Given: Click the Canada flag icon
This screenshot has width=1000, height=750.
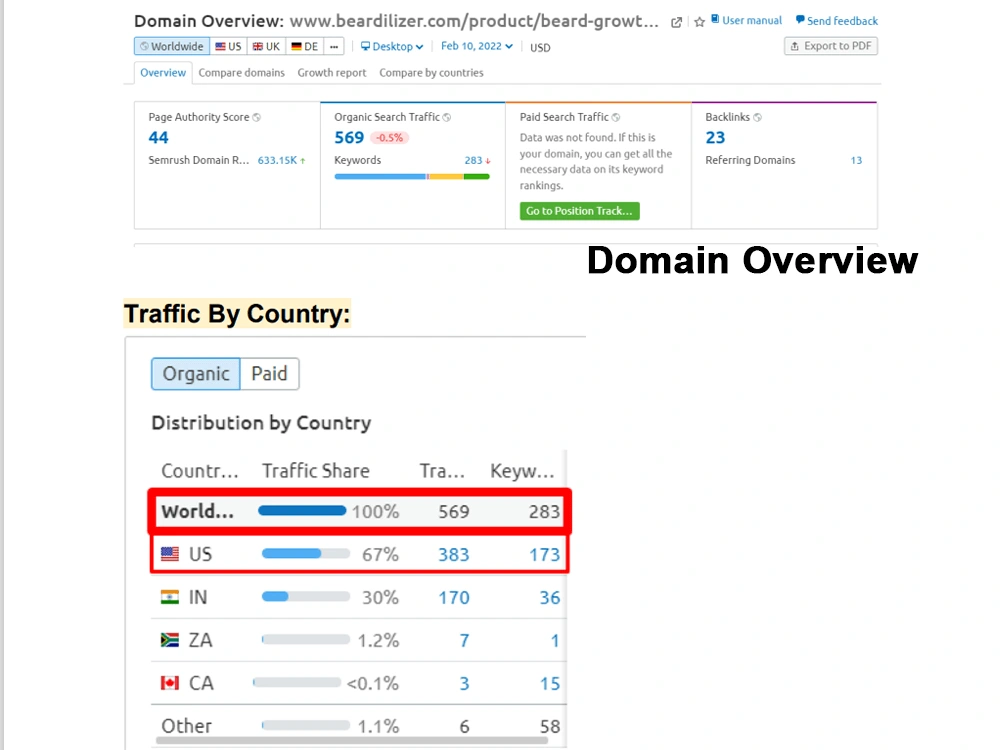Looking at the screenshot, I should 170,683.
